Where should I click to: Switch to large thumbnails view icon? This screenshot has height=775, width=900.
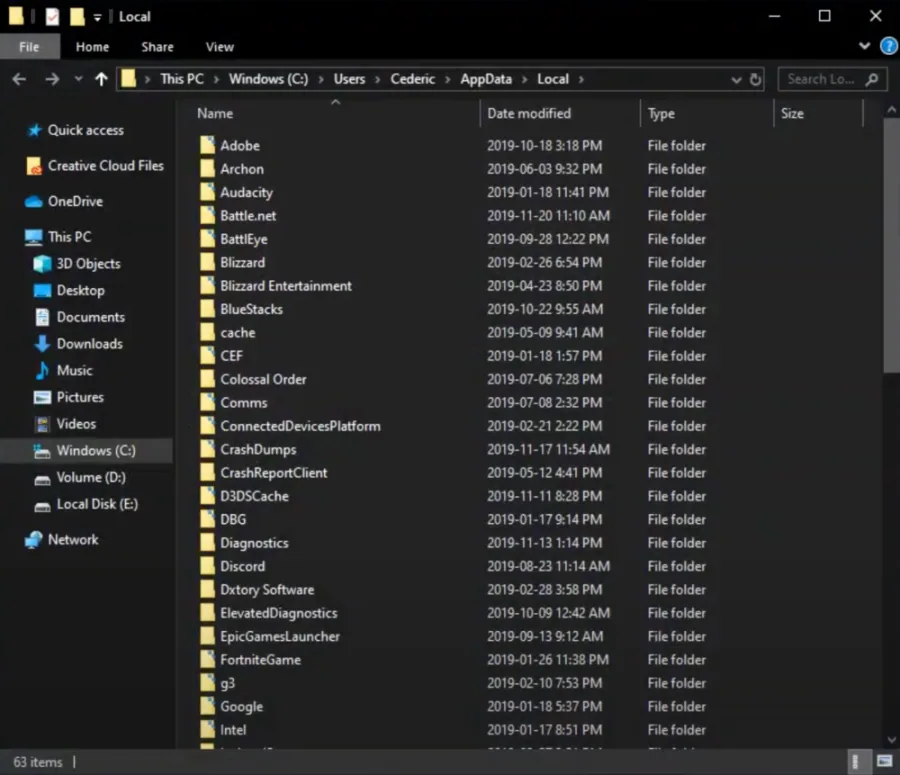click(x=885, y=762)
